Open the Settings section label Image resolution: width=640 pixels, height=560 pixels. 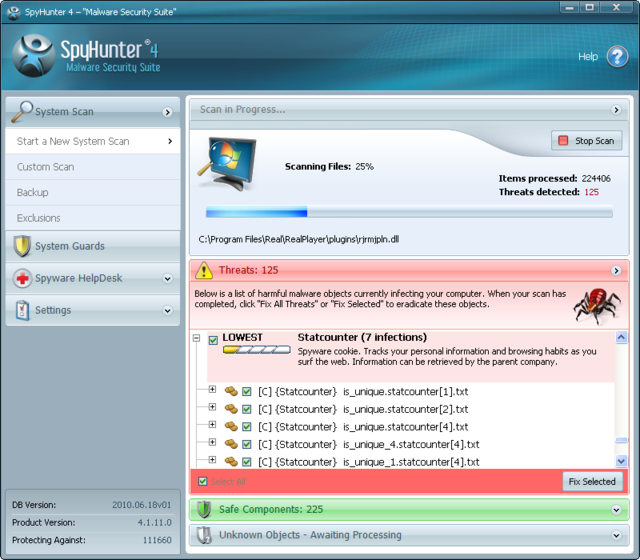click(53, 310)
